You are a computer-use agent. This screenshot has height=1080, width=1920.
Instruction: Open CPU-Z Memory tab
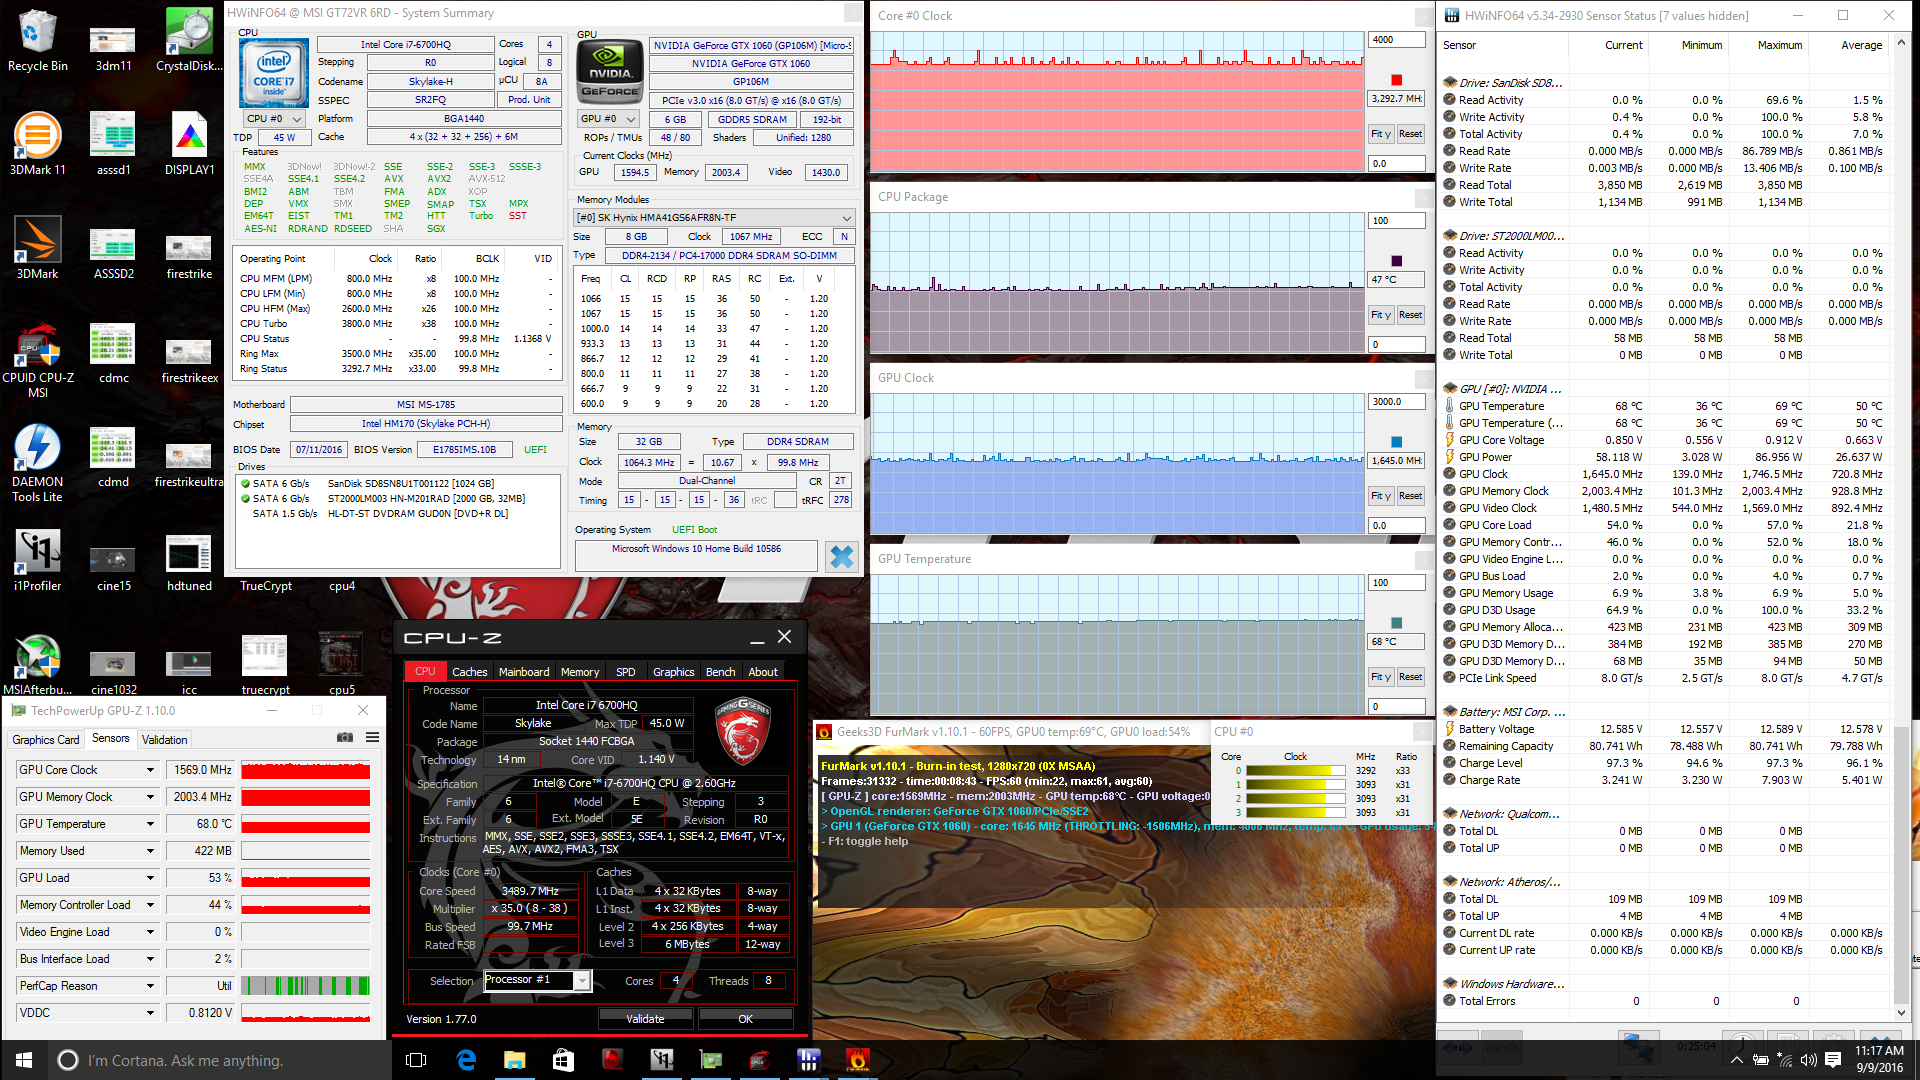point(580,672)
